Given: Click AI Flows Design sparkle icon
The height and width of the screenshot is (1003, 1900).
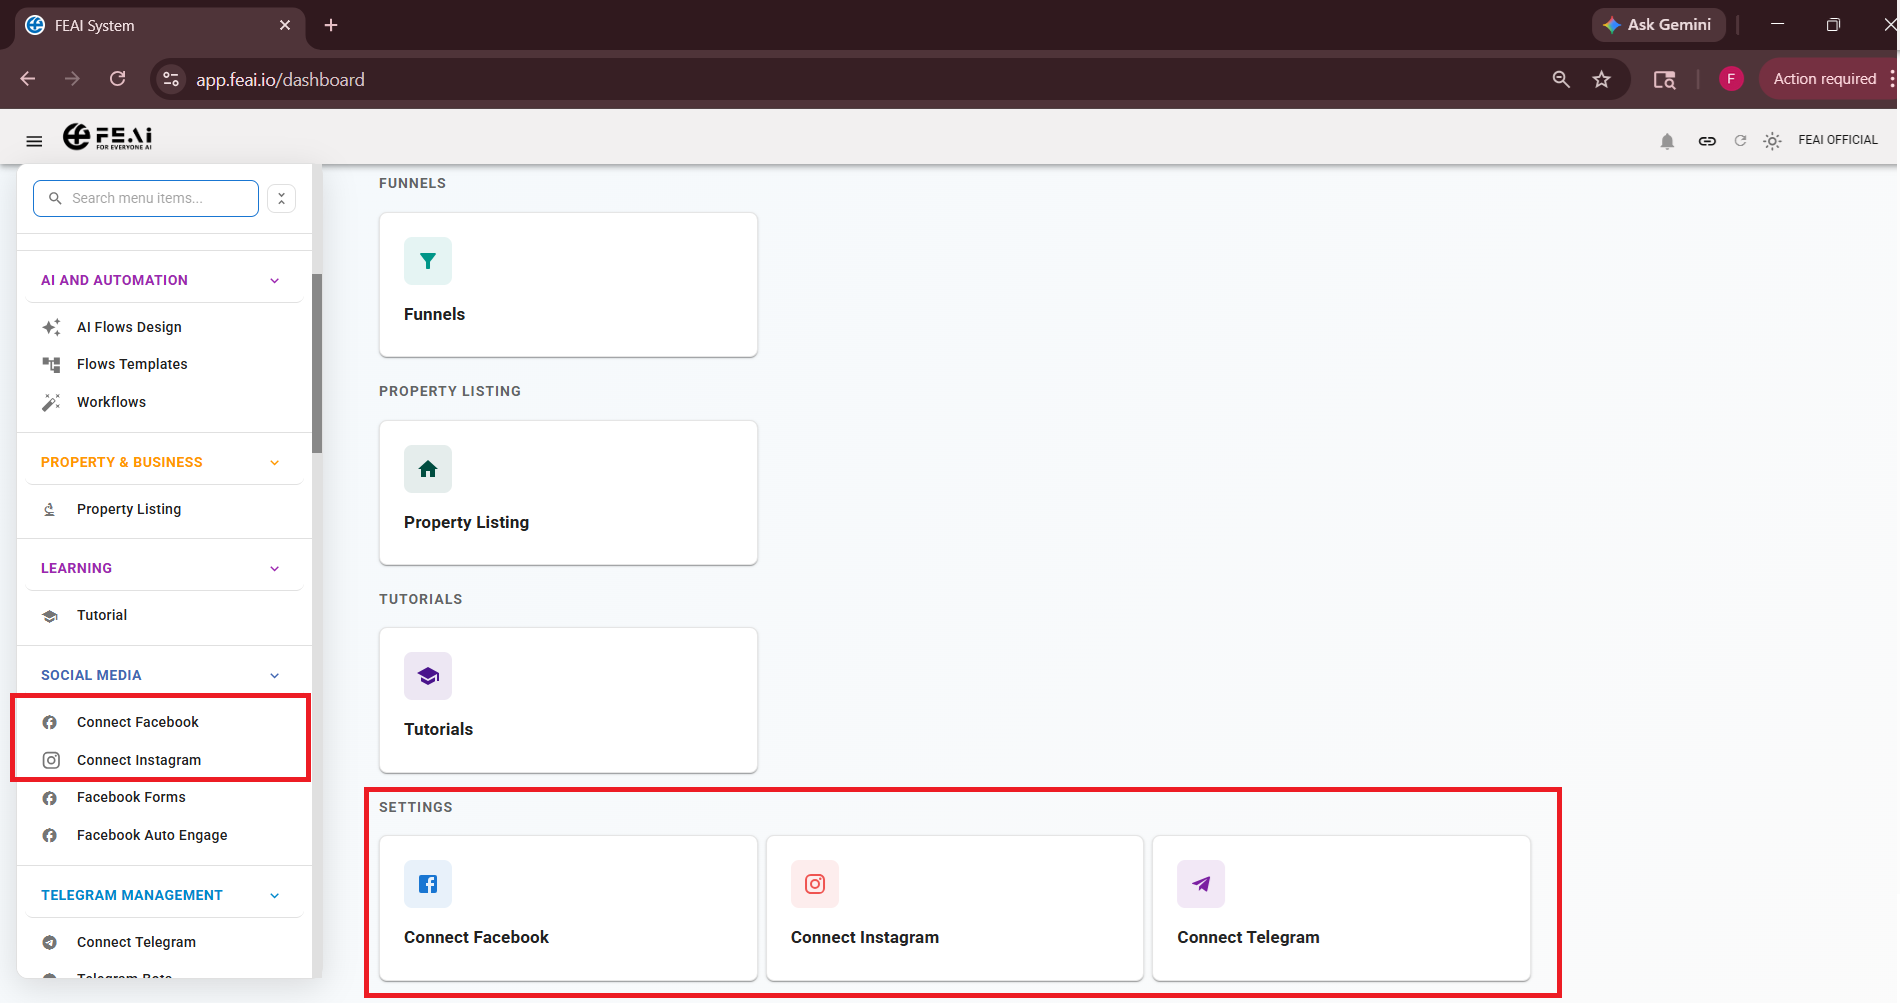Looking at the screenshot, I should [51, 327].
